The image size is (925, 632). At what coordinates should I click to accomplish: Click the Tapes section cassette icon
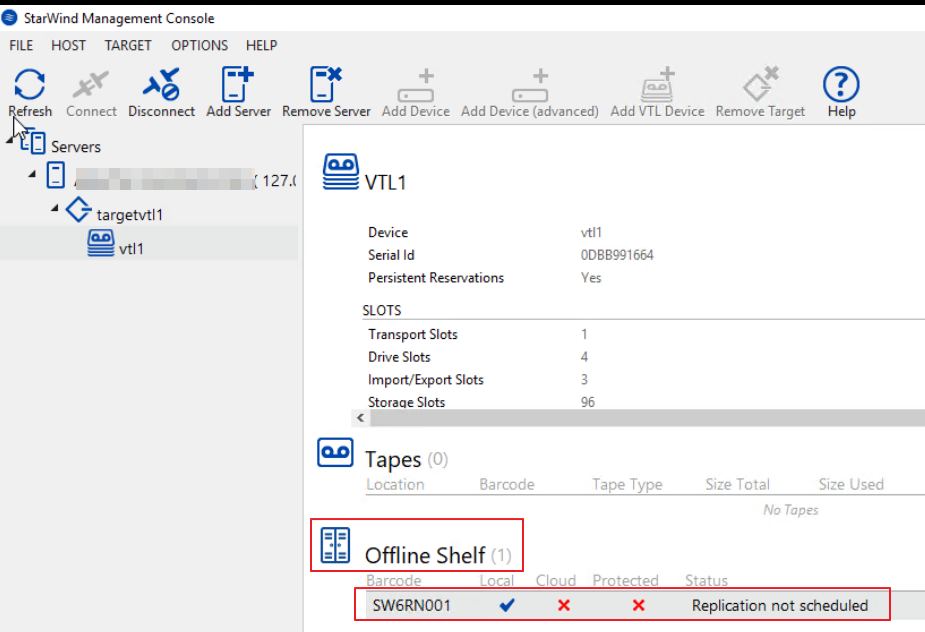point(335,453)
